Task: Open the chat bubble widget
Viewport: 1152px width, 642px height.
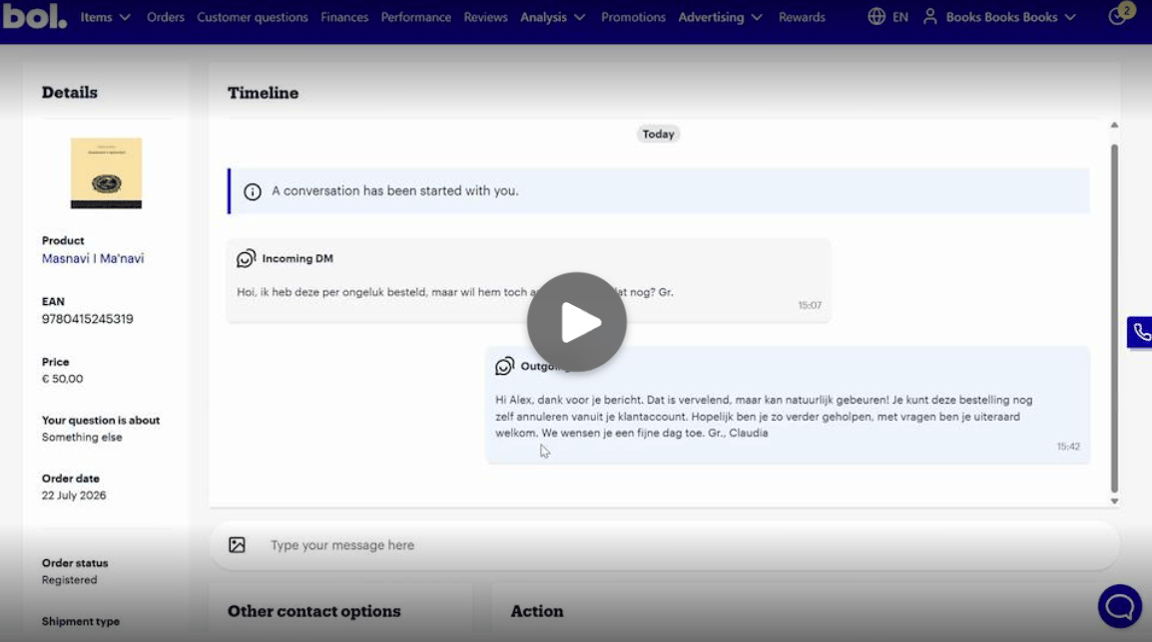Action: pyautogui.click(x=1120, y=607)
